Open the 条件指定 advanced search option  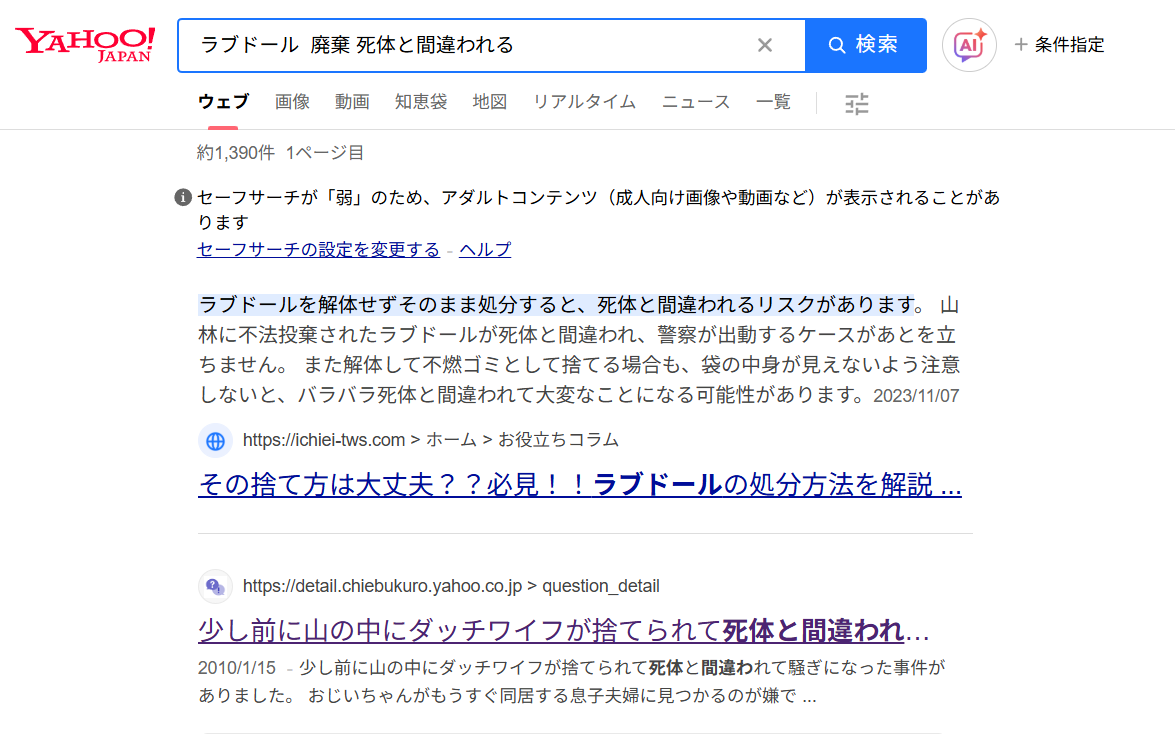click(x=1060, y=45)
